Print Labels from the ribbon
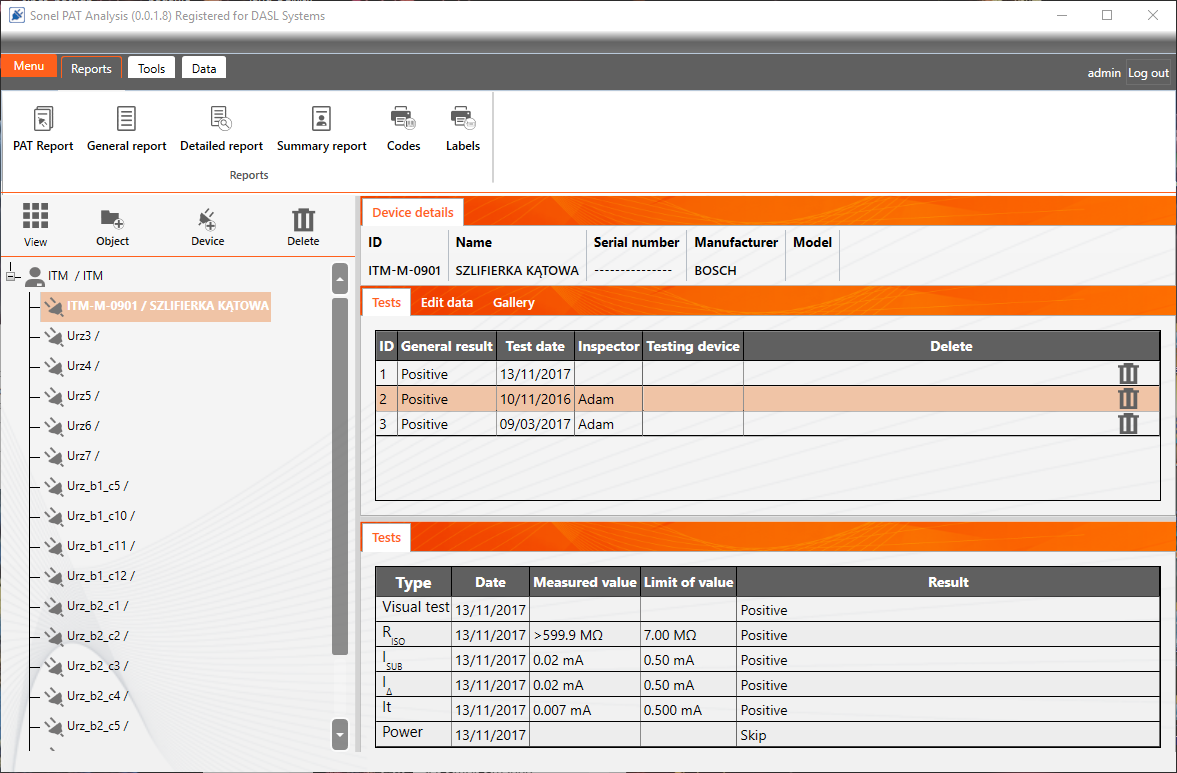 [462, 120]
